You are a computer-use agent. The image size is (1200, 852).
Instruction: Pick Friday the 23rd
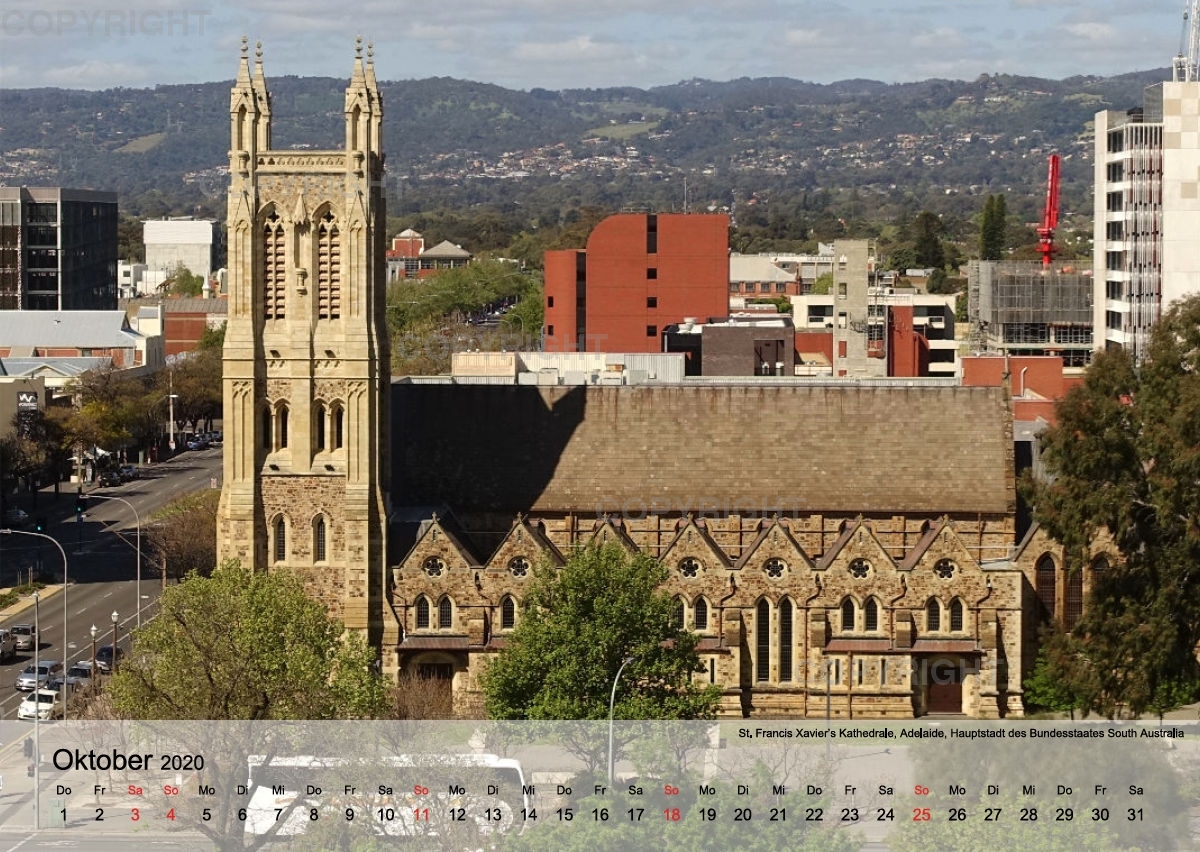(x=850, y=814)
